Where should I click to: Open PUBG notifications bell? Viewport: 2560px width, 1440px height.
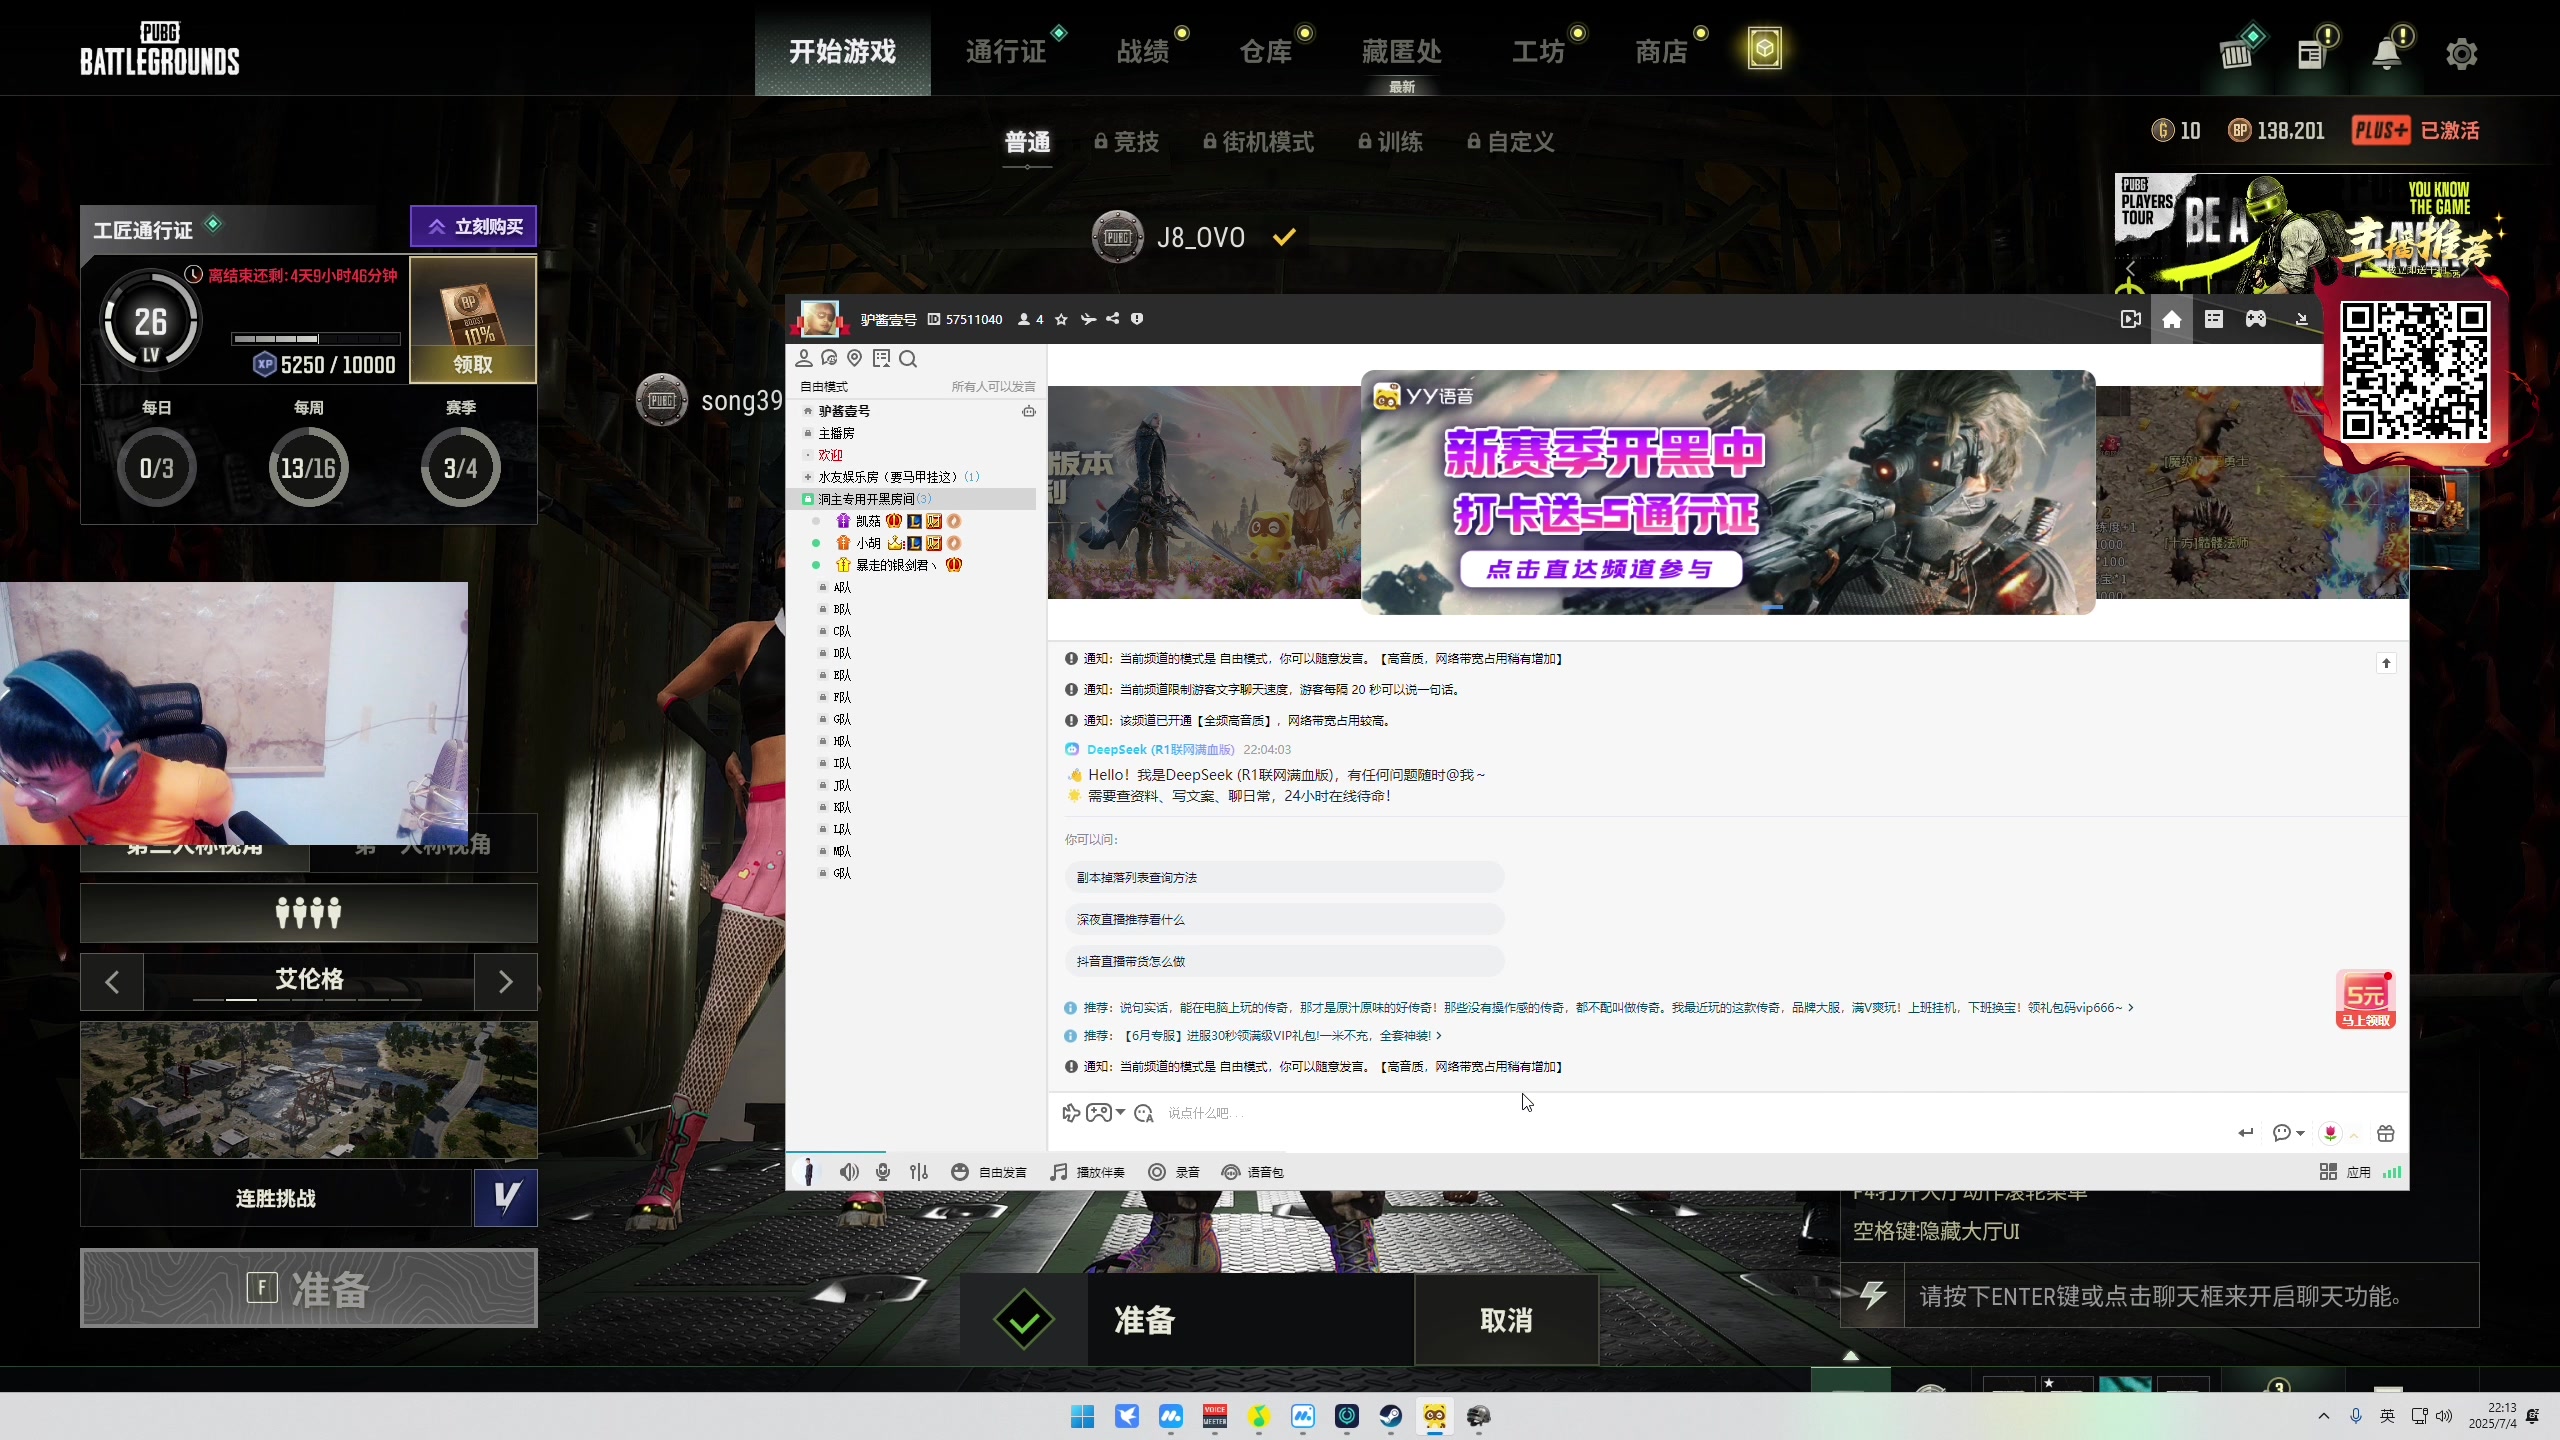tap(2387, 53)
